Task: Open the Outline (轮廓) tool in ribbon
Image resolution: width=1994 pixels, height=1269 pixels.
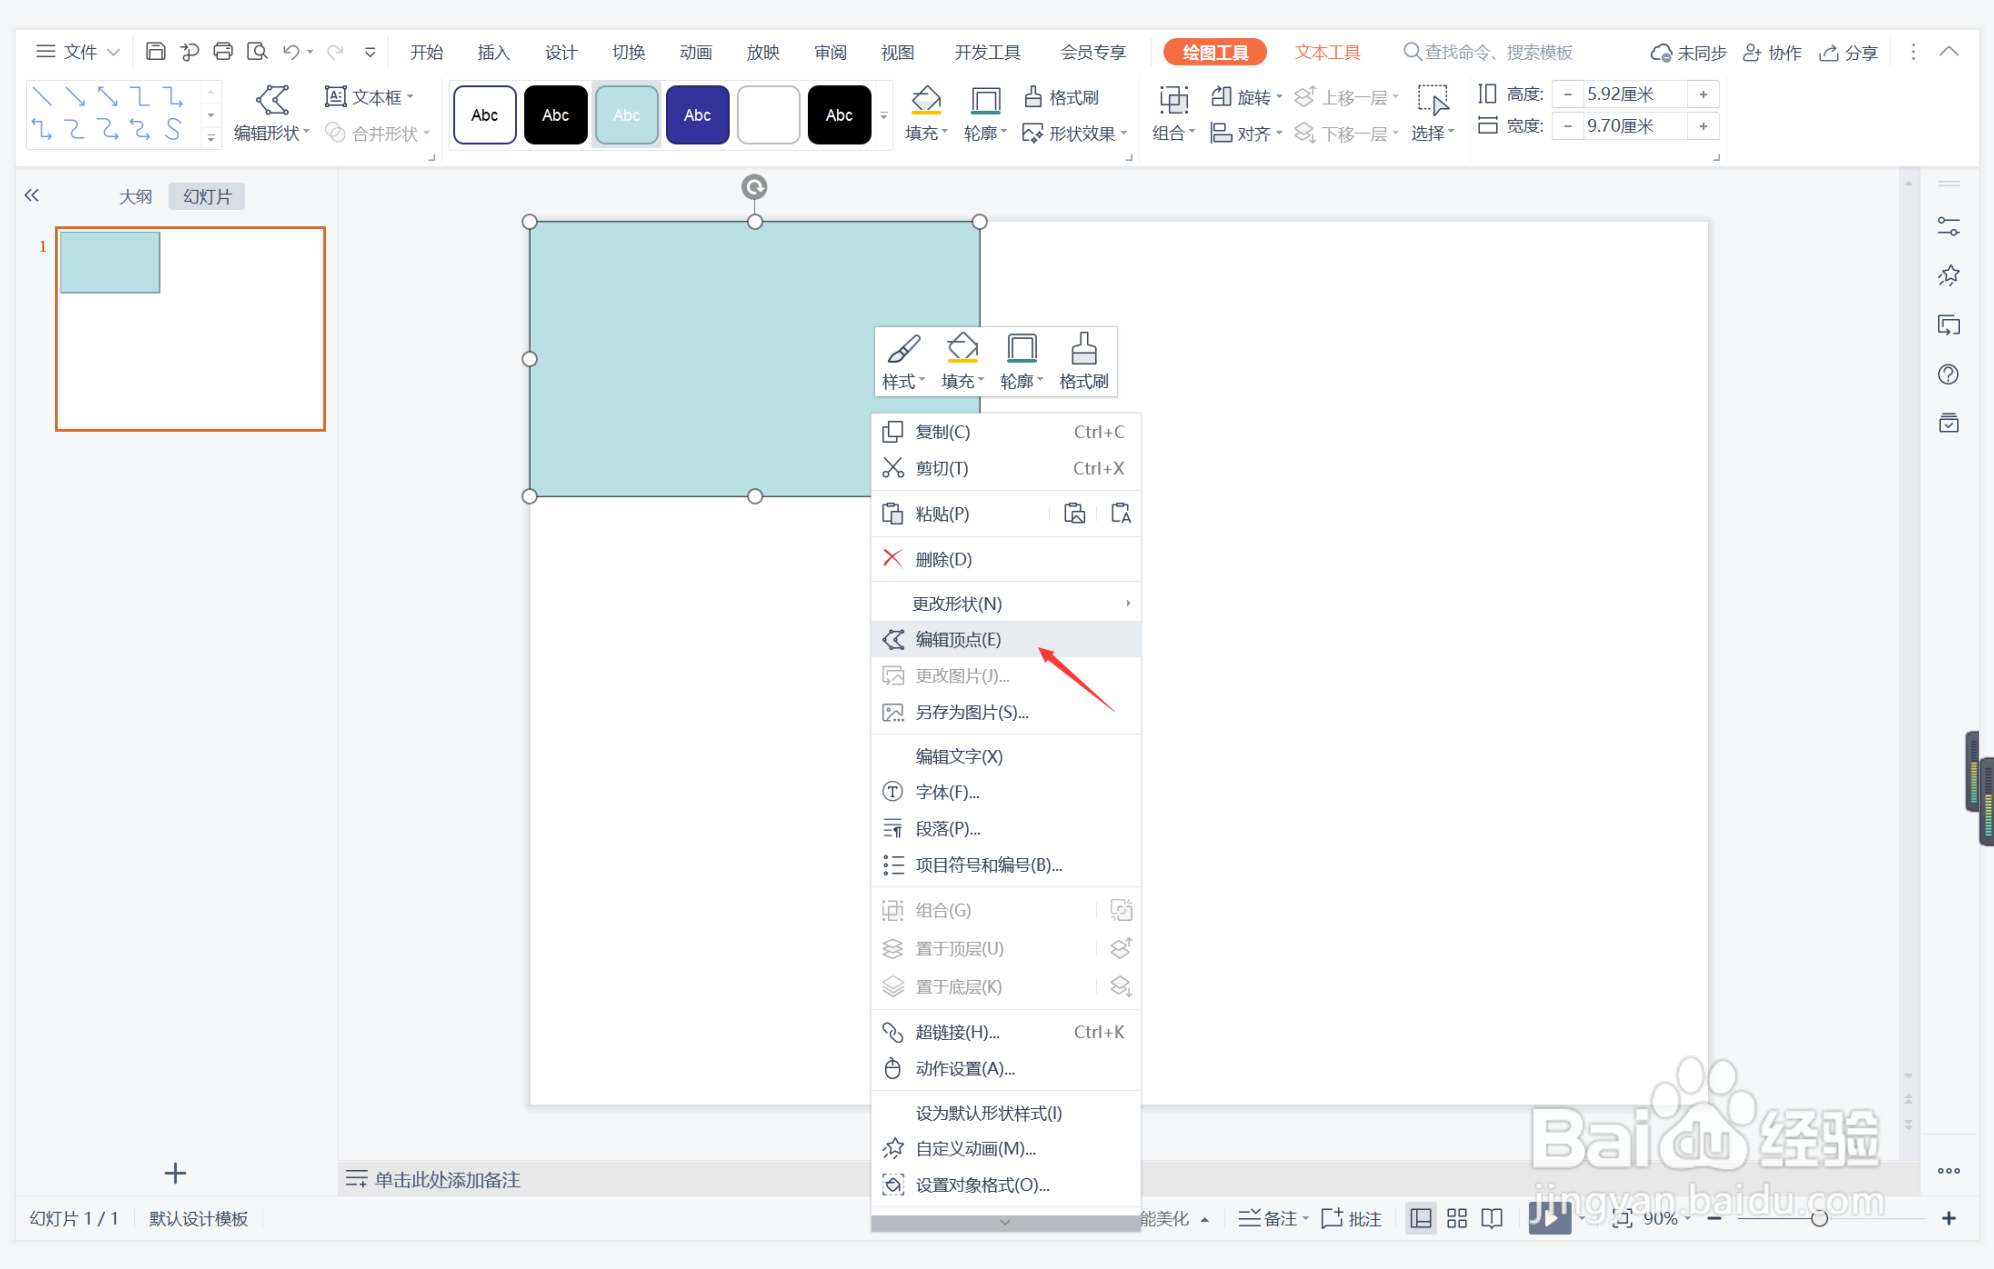Action: tap(985, 99)
